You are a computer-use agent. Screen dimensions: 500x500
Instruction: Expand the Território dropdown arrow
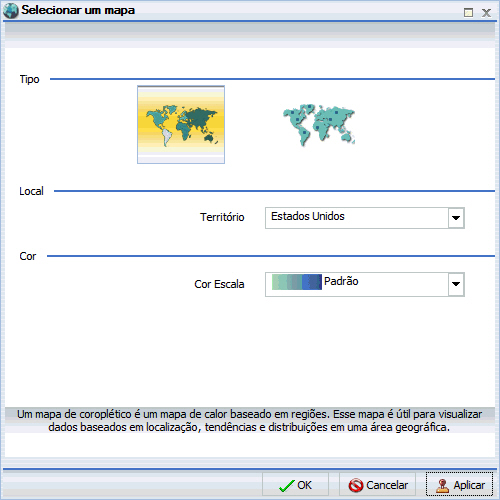click(x=456, y=218)
